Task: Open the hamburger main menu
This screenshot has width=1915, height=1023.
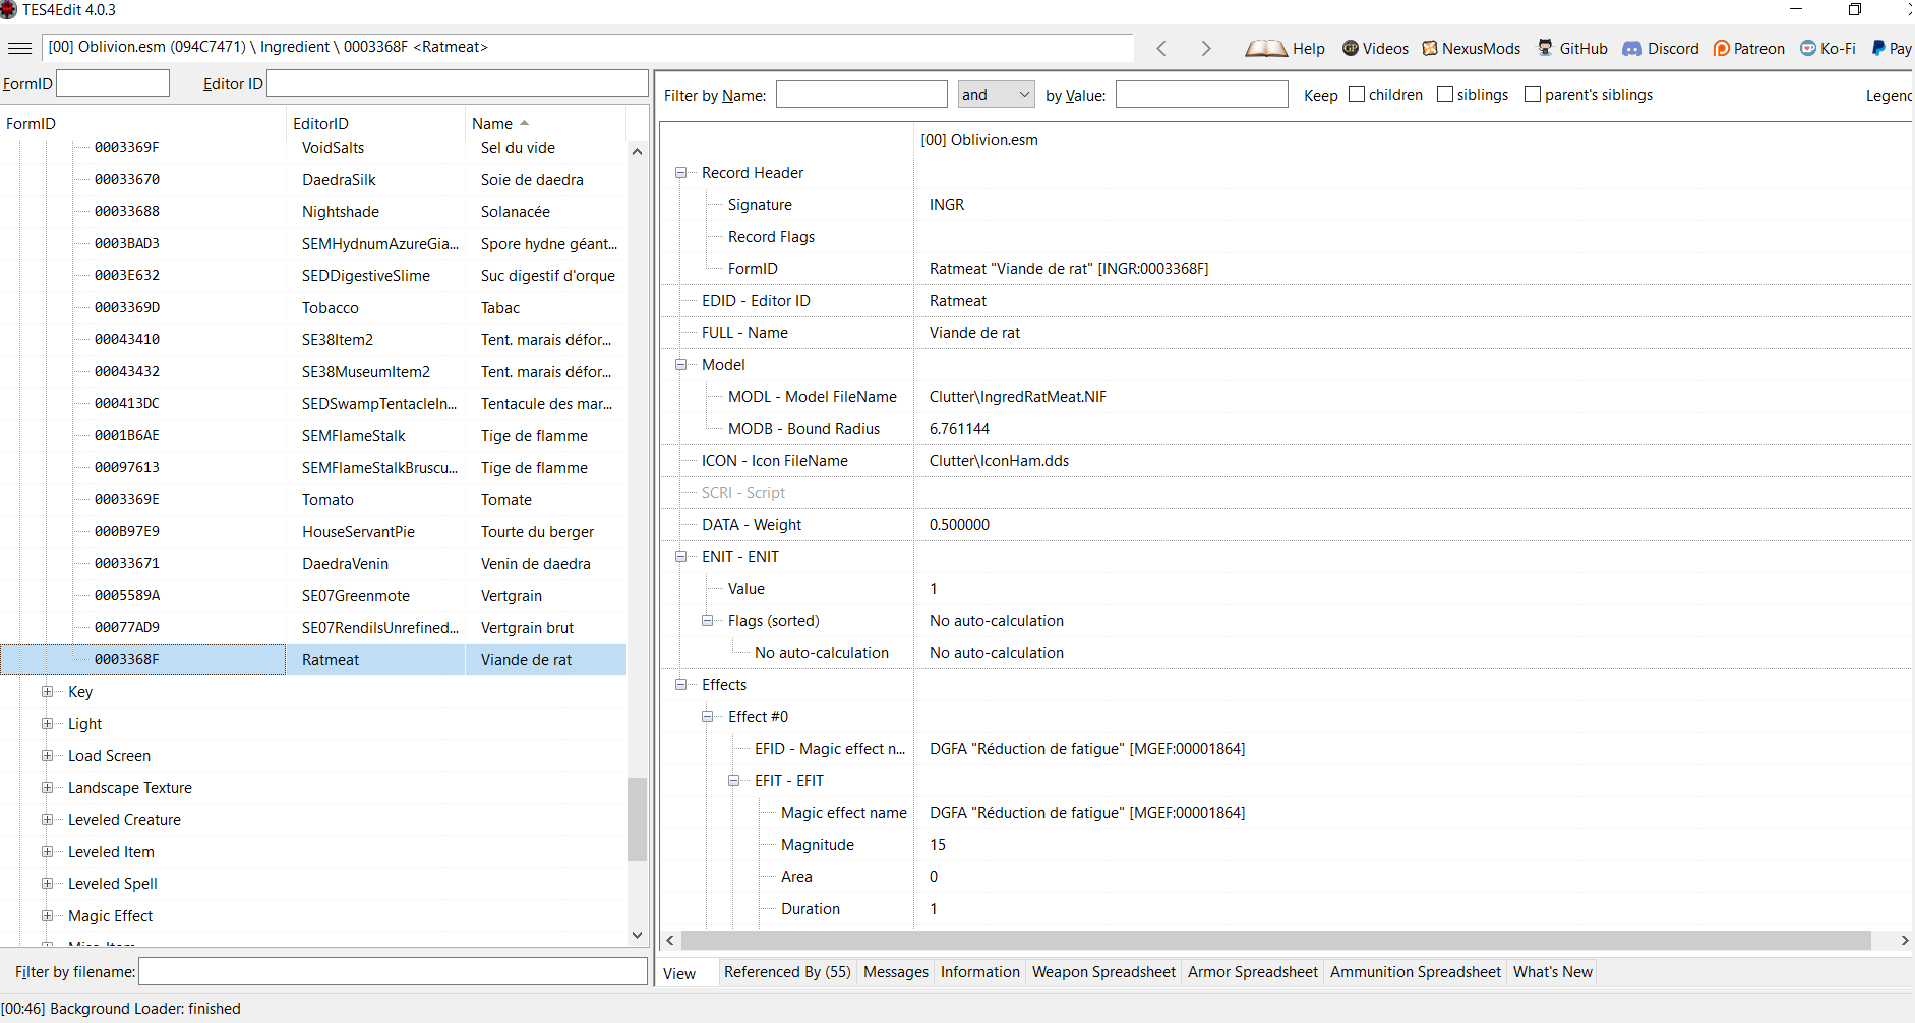Action: (x=19, y=48)
